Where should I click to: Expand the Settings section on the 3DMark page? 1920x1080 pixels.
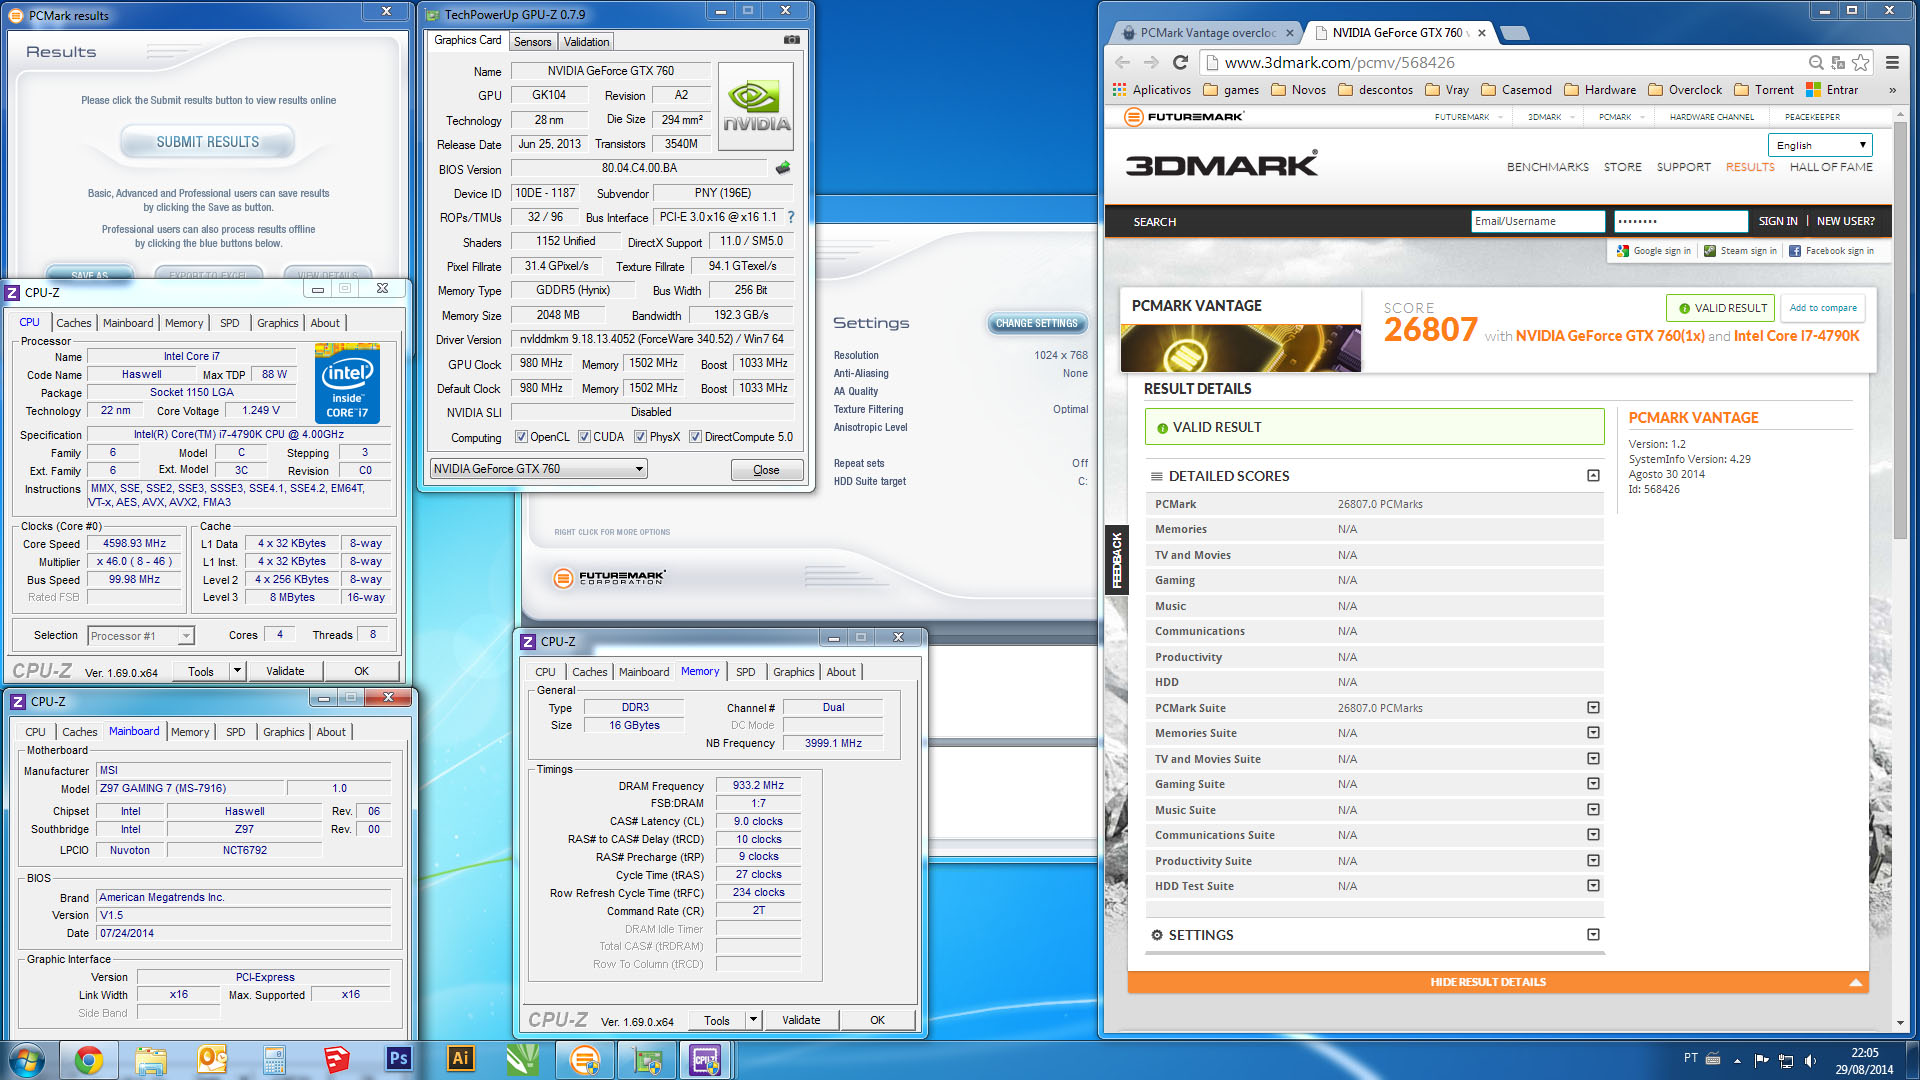tap(1593, 935)
